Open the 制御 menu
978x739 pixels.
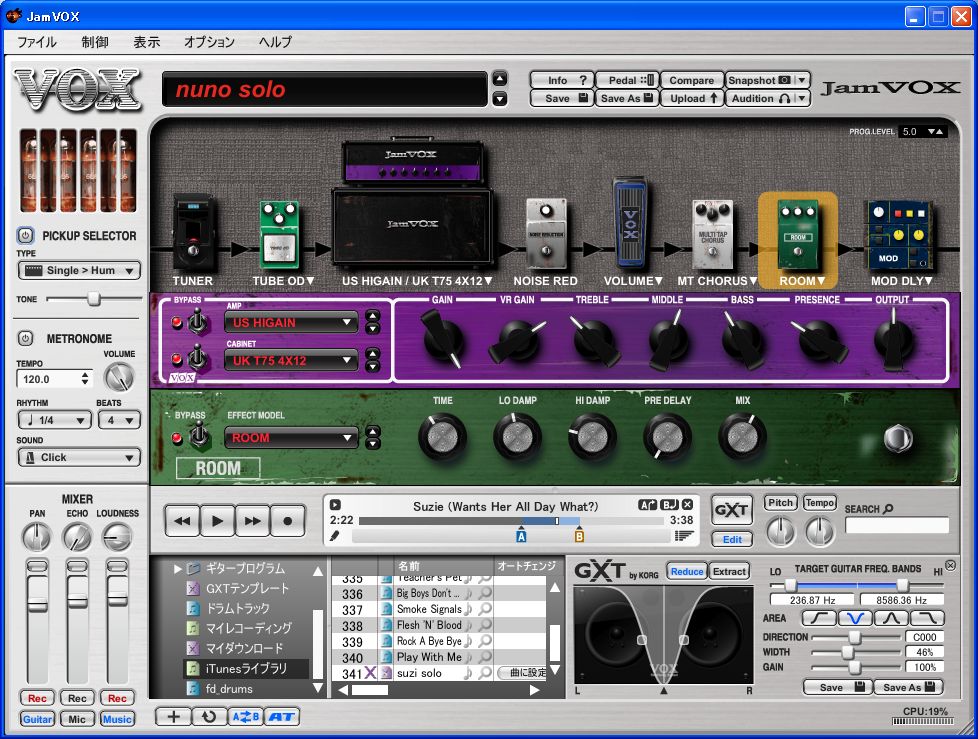click(x=95, y=42)
